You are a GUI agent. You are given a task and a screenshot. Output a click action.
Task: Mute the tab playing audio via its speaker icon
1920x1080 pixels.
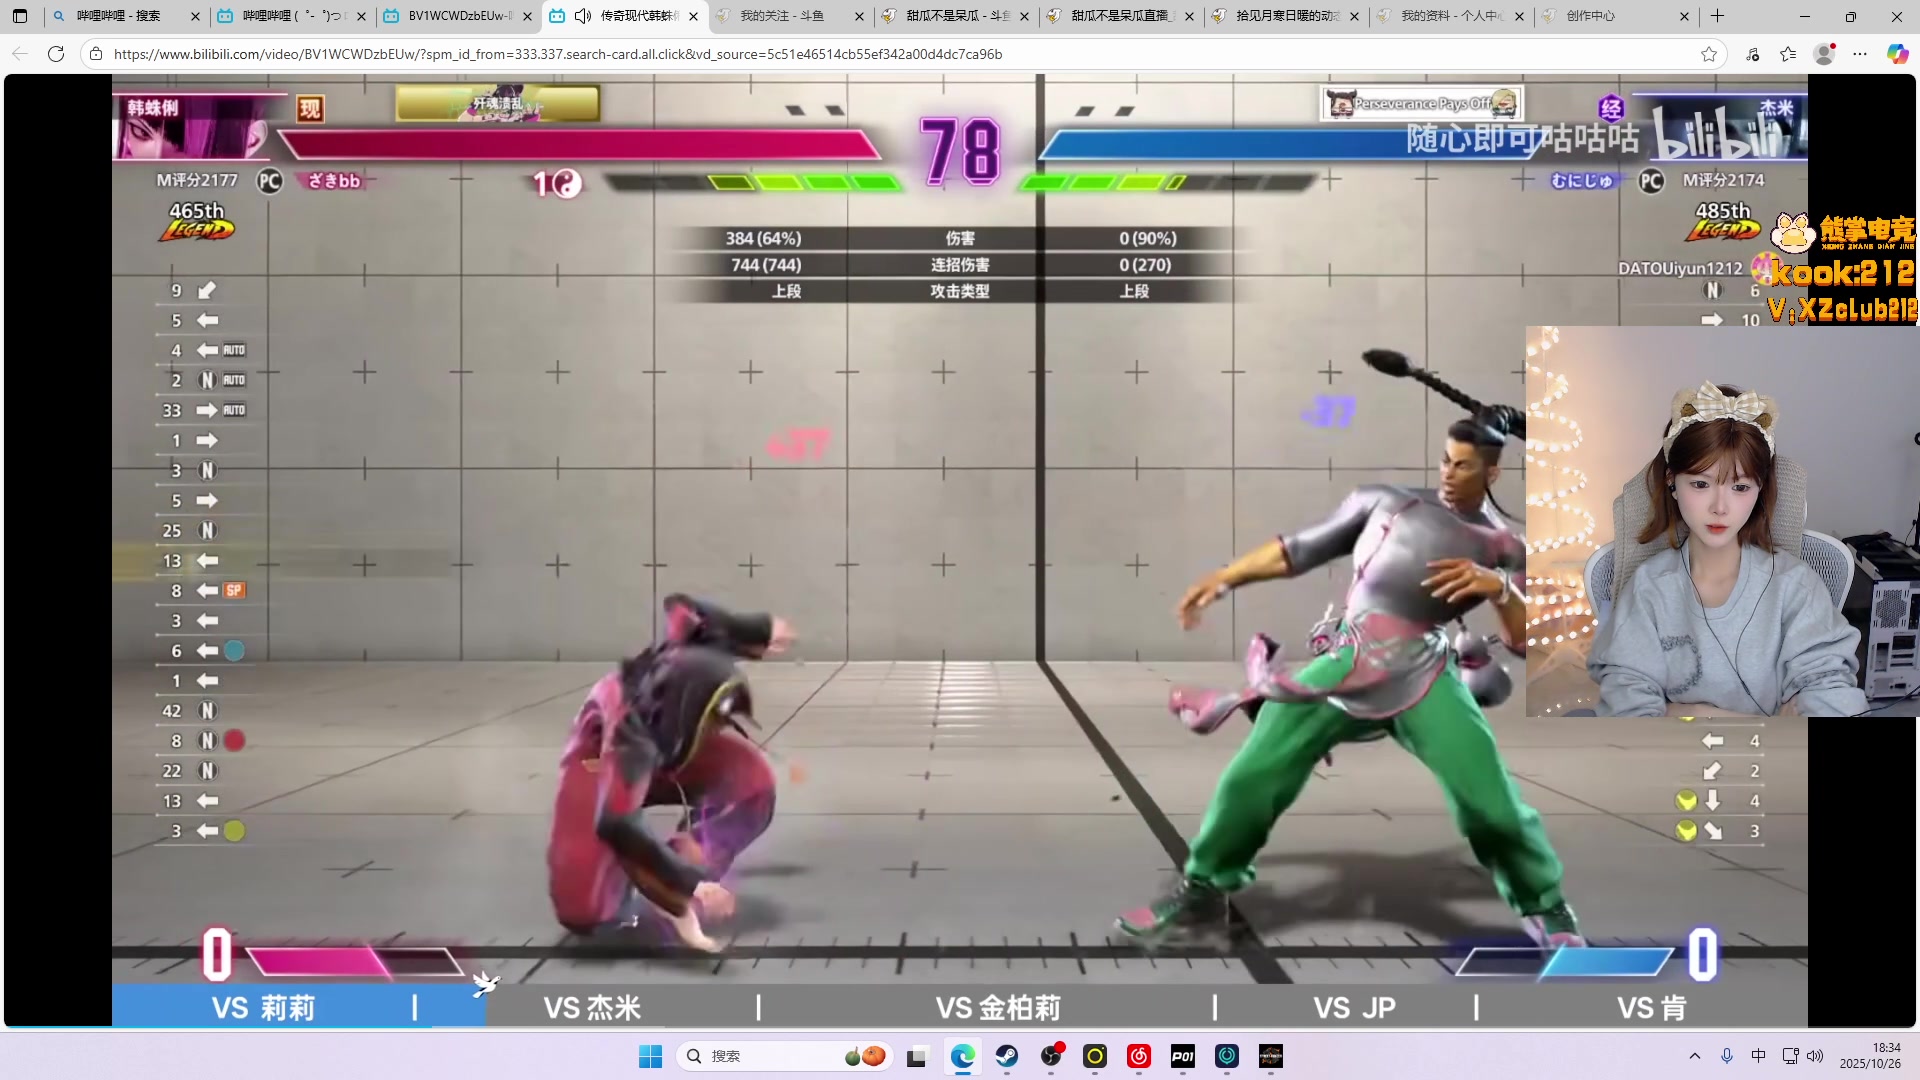pos(583,16)
